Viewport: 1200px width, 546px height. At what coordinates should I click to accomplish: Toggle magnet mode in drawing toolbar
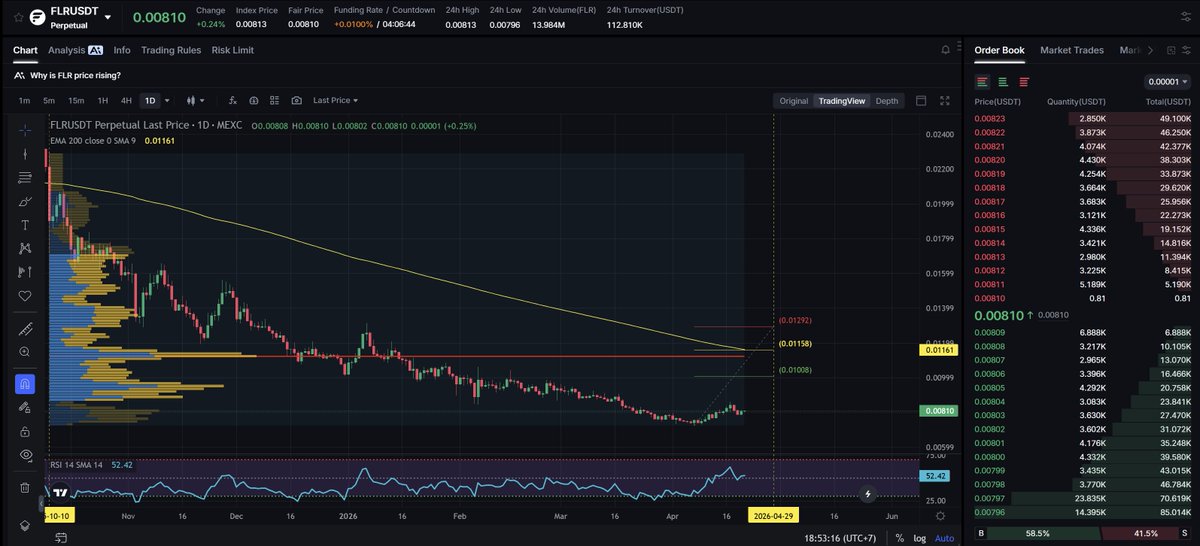[x=25, y=383]
